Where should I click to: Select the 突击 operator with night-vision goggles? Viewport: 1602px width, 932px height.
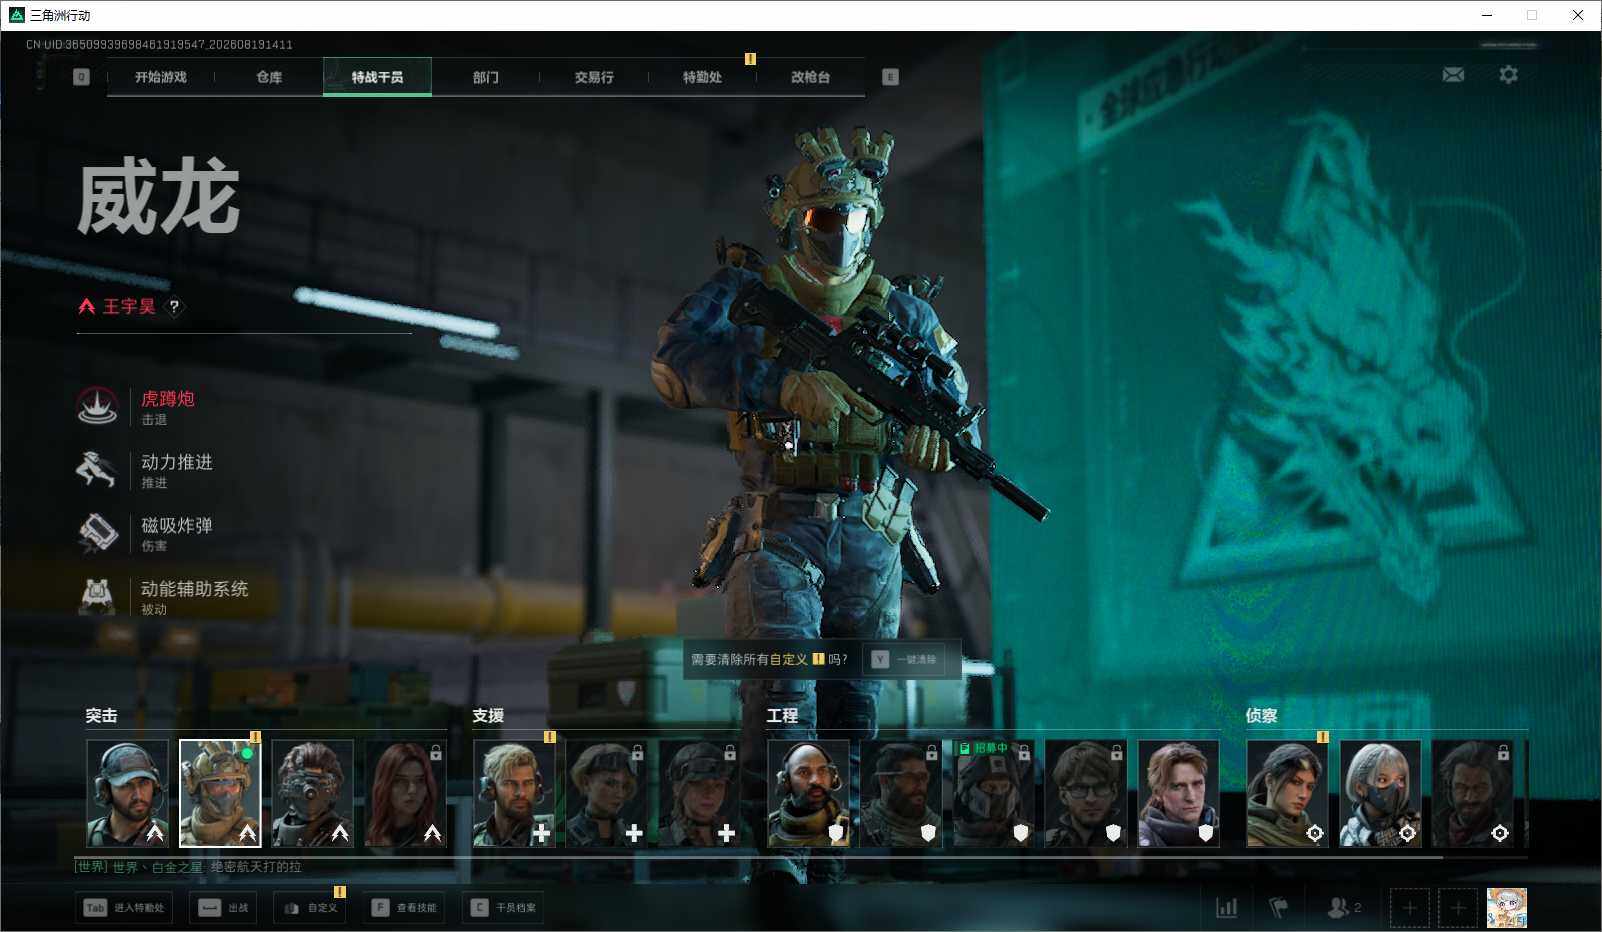pos(312,793)
